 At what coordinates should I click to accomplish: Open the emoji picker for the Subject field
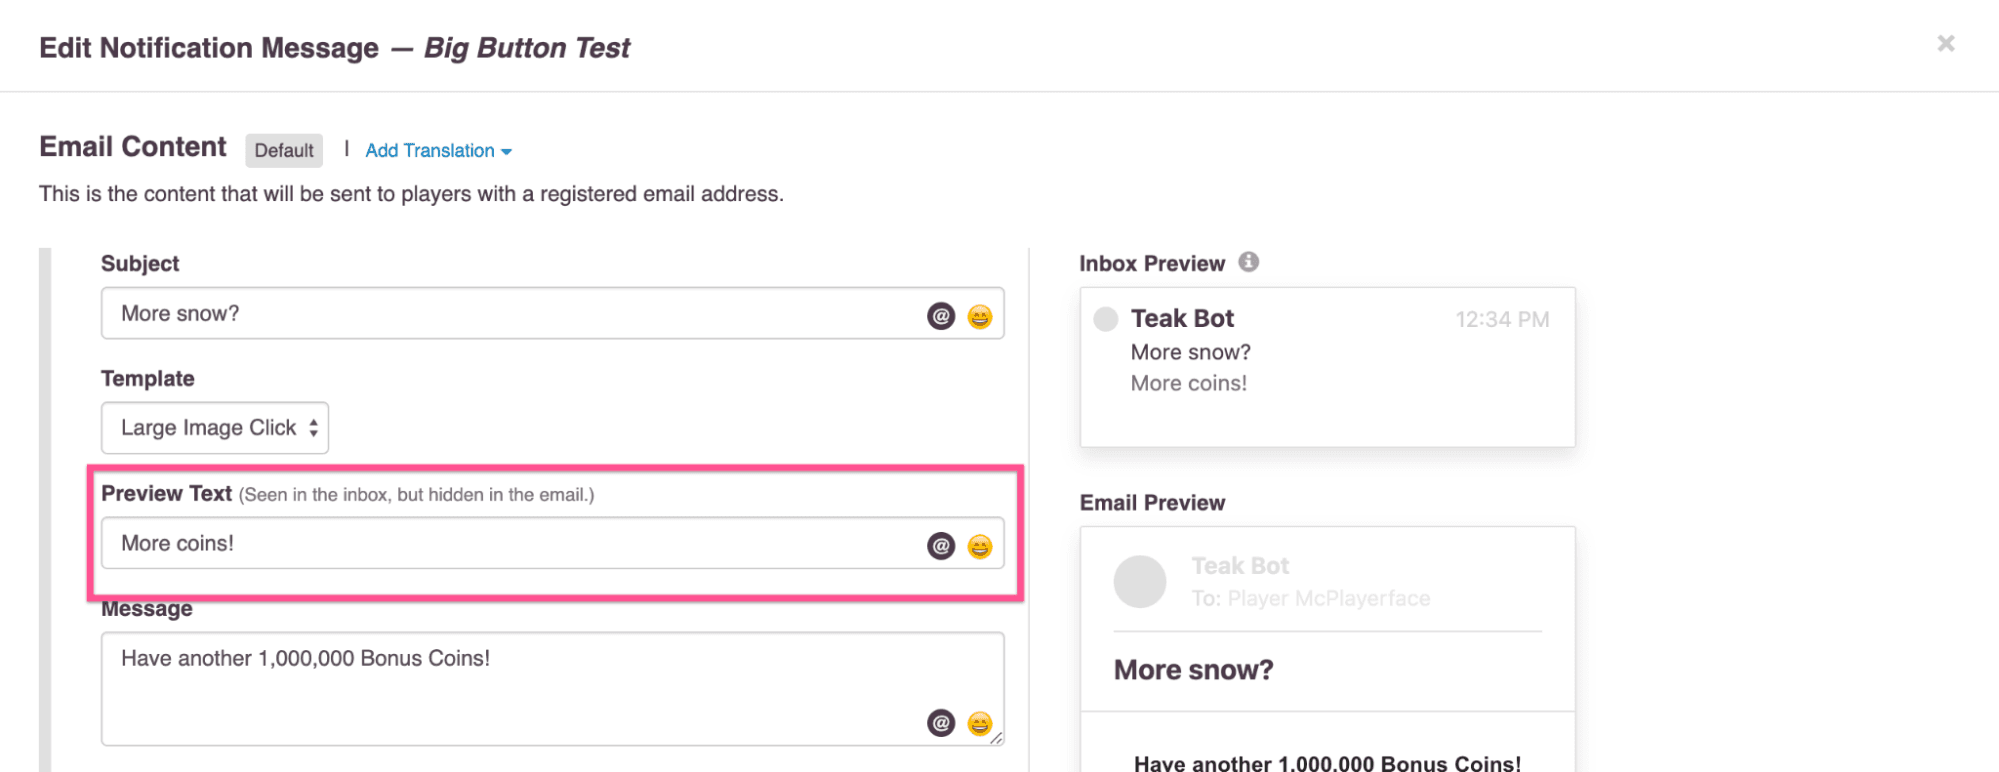pos(981,314)
